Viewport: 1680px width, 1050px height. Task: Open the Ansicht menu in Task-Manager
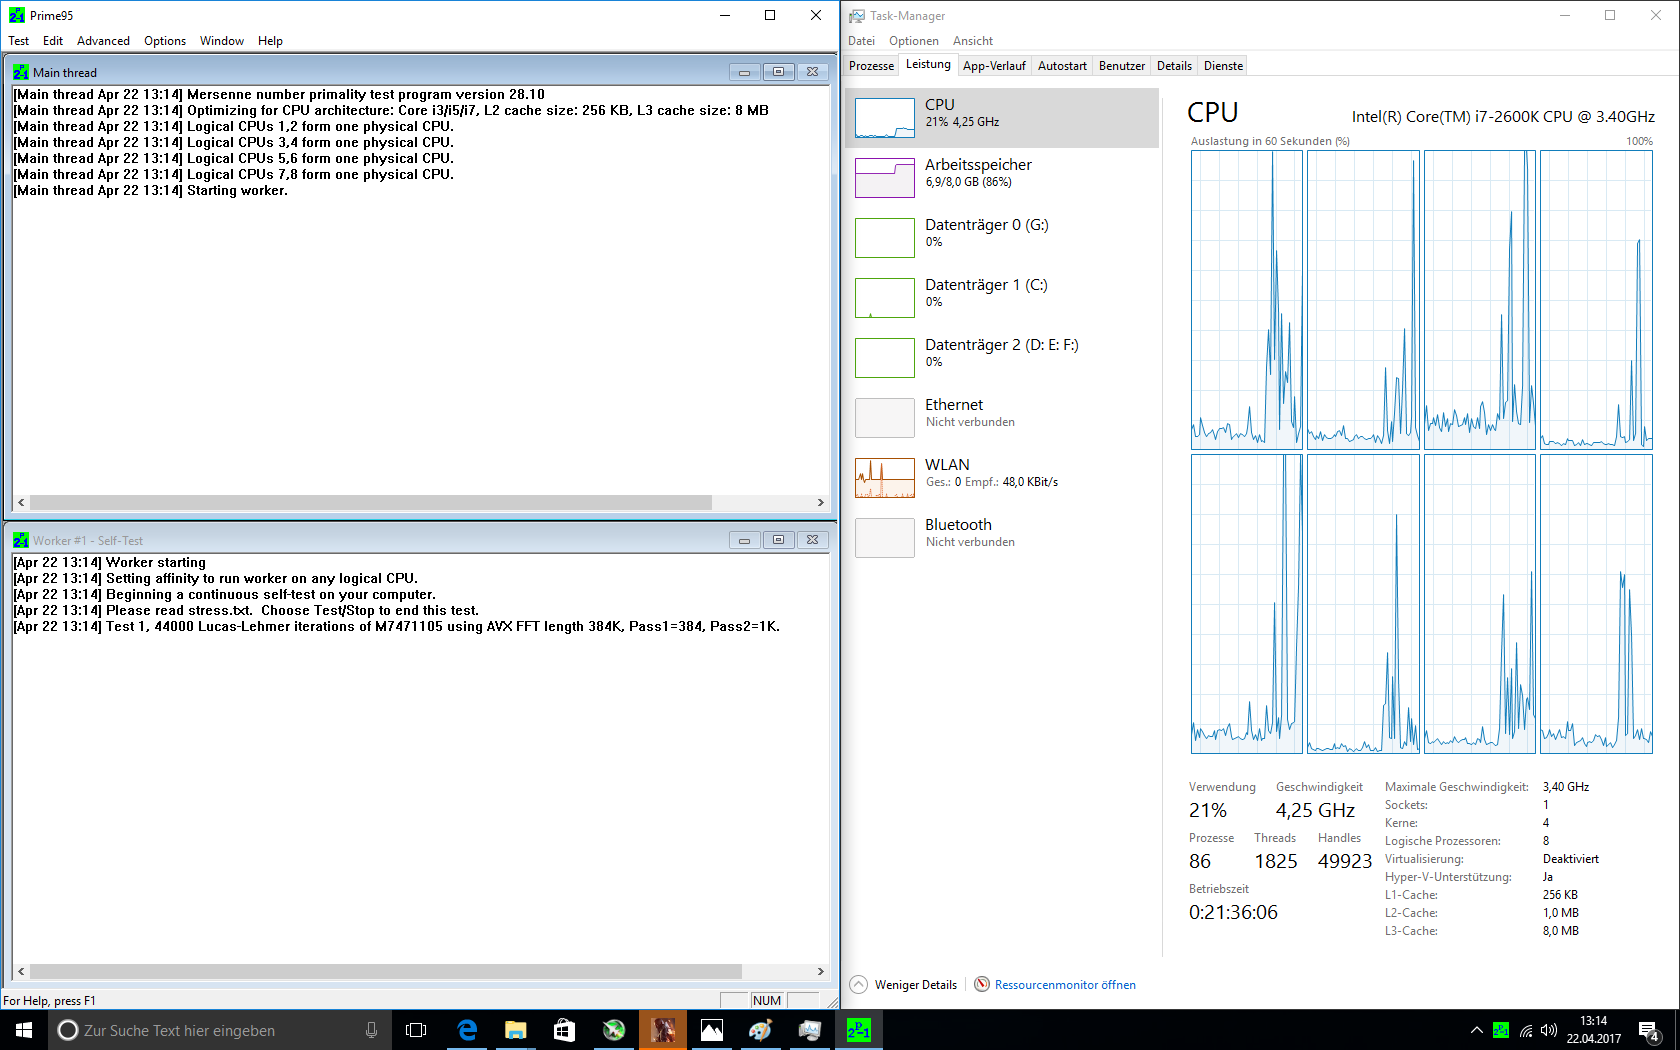(973, 41)
